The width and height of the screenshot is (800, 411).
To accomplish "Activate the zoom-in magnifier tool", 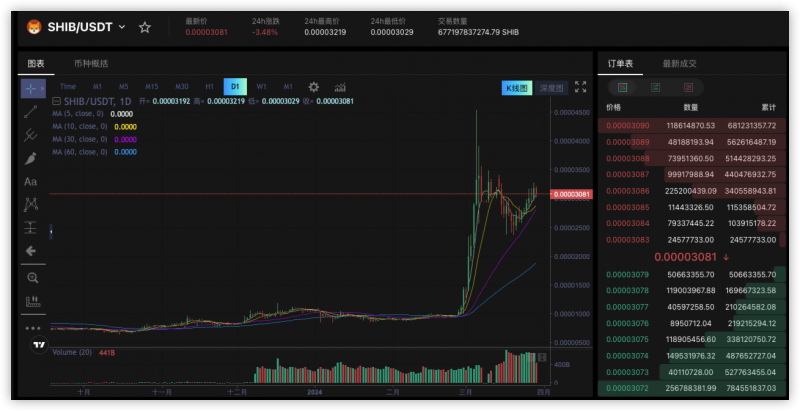I will tap(33, 278).
